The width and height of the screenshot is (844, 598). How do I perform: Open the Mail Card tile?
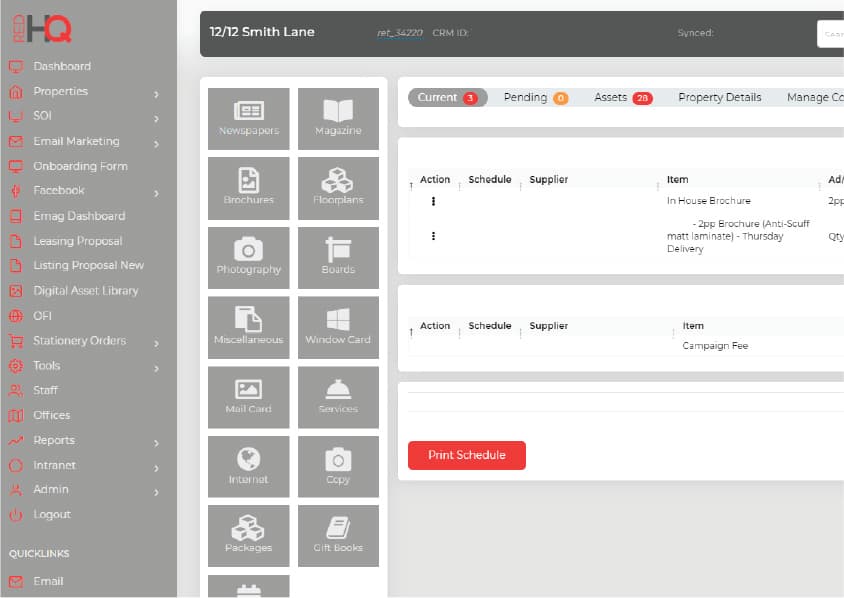pyautogui.click(x=248, y=397)
